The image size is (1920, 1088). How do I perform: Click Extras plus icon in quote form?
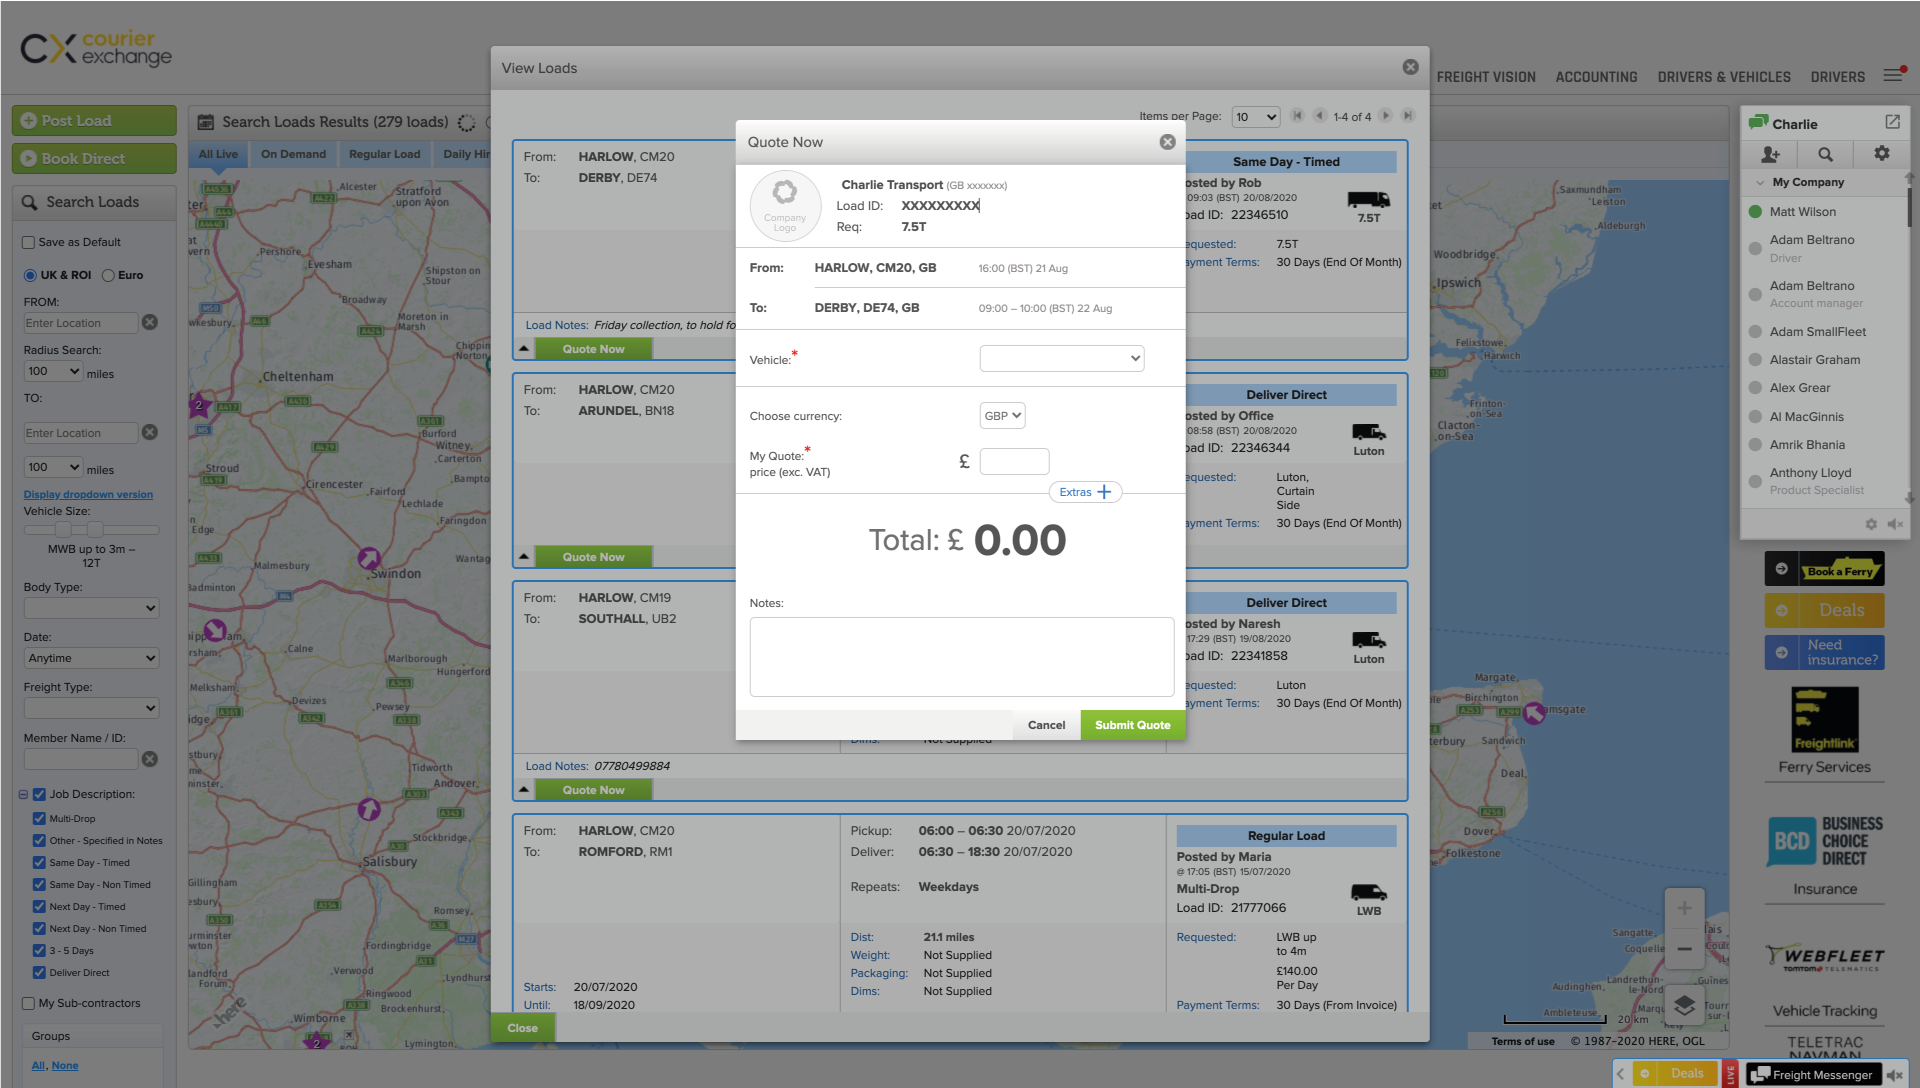pos(1104,492)
